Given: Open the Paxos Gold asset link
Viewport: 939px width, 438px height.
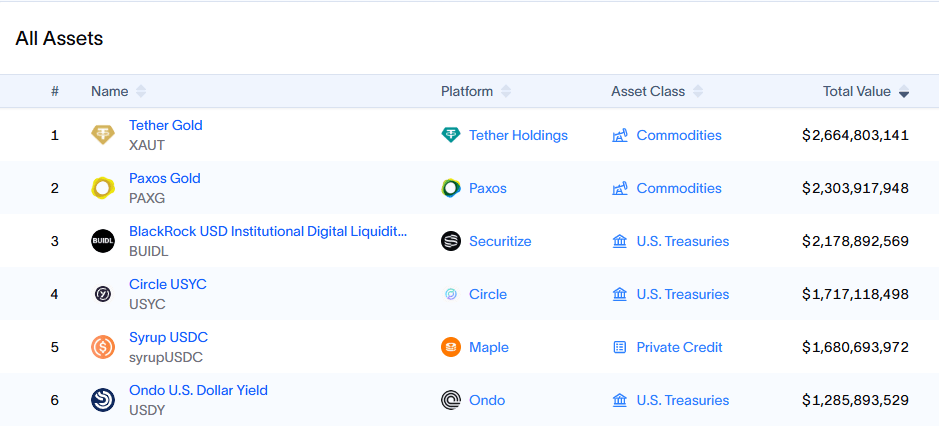Looking at the screenshot, I should pyautogui.click(x=165, y=178).
